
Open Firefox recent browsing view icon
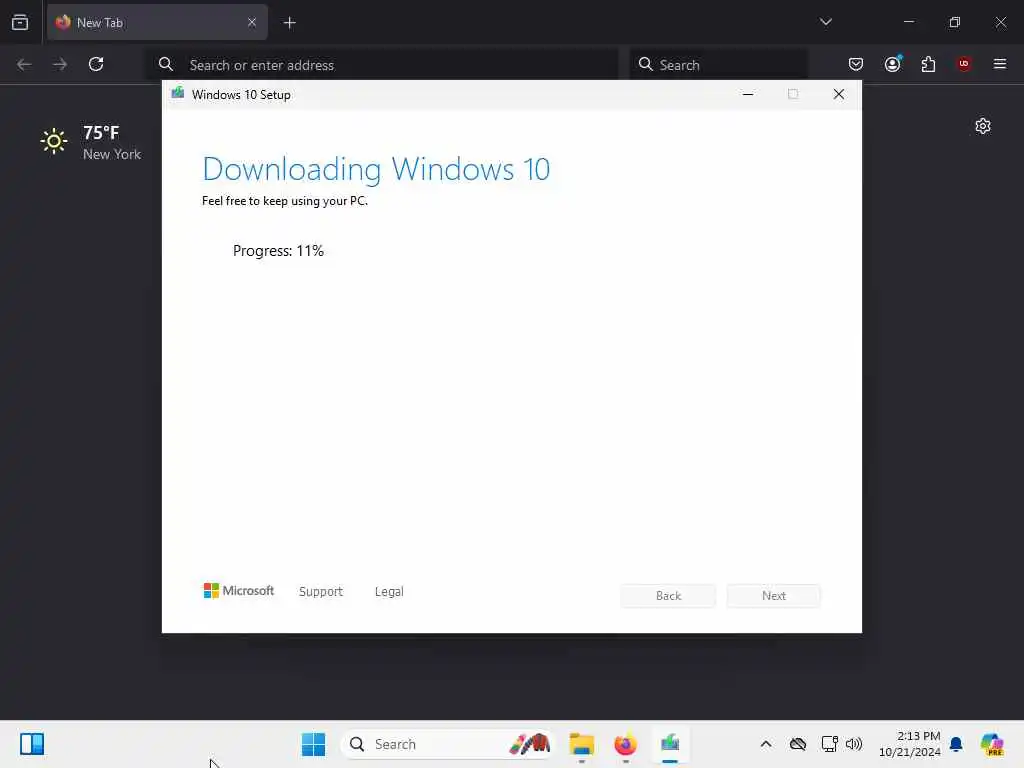[x=20, y=22]
